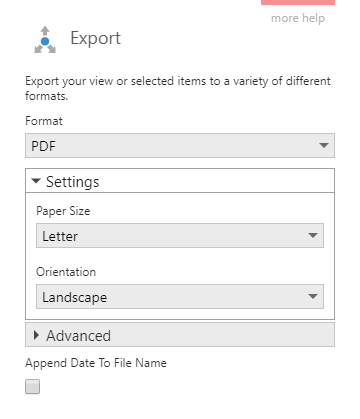Click the Export icon beside the title
360x419 pixels.
pos(45,40)
